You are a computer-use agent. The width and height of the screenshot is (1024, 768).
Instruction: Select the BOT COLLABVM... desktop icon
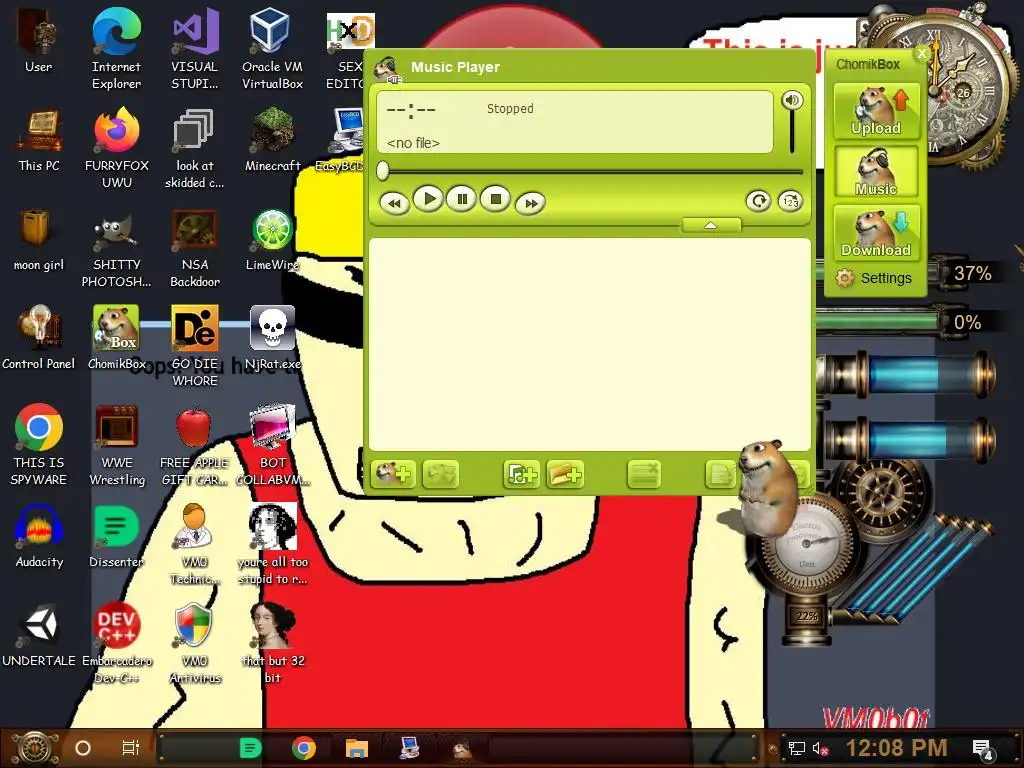(272, 445)
